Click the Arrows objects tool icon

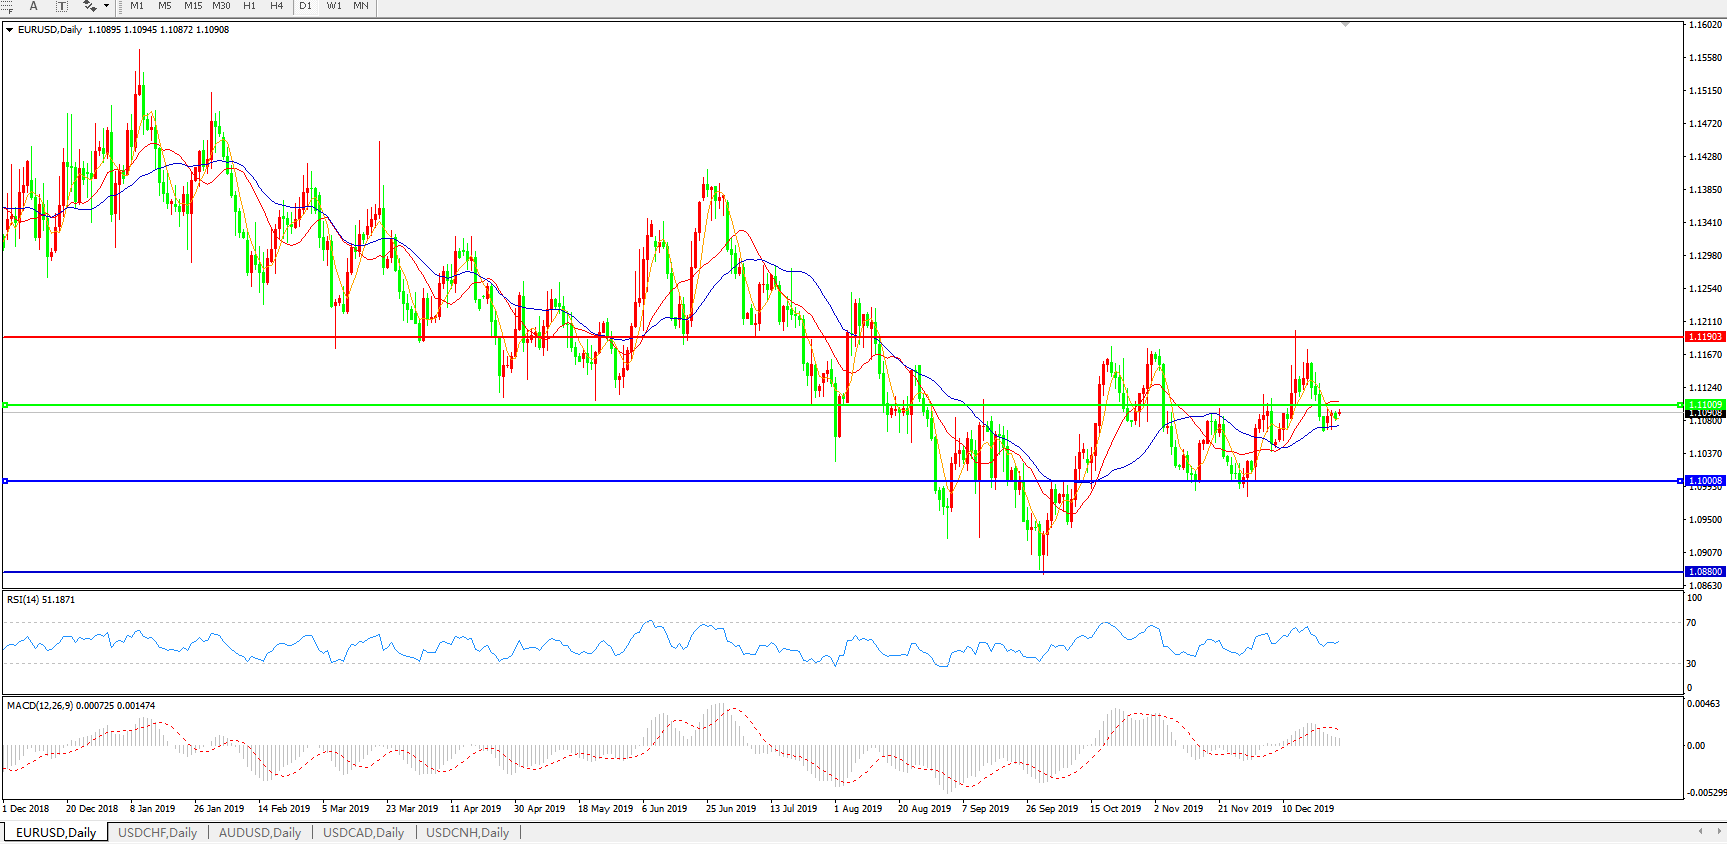[89, 6]
